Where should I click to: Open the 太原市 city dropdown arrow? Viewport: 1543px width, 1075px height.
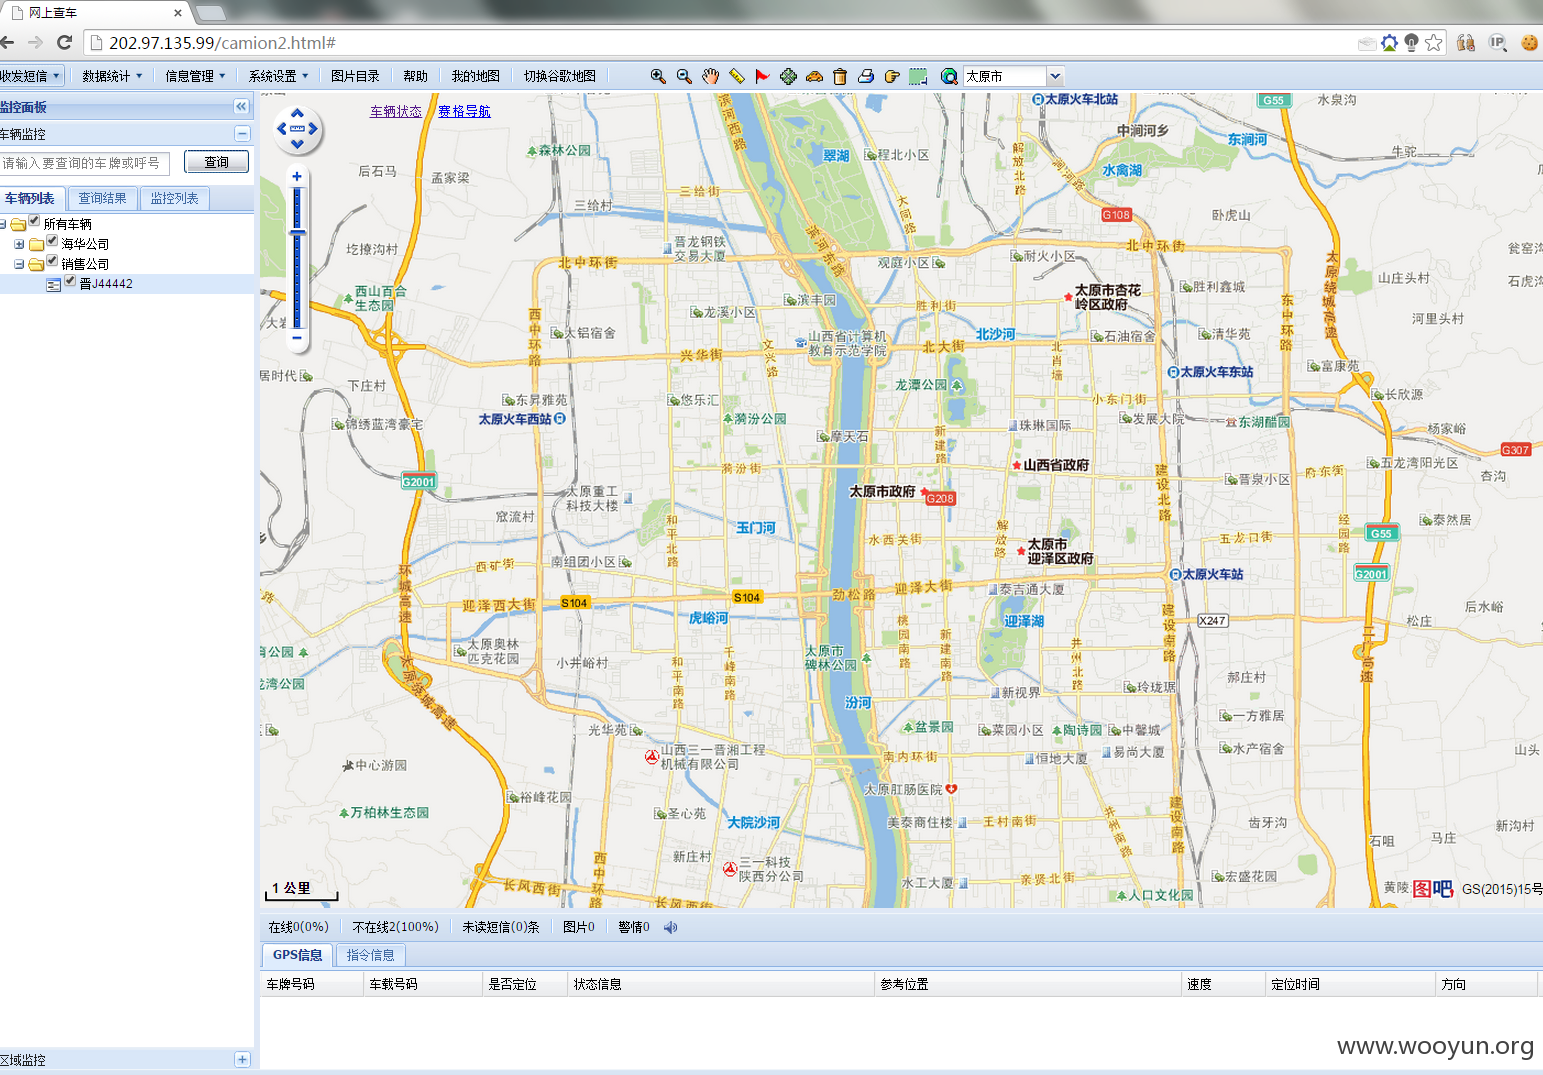pyautogui.click(x=1054, y=76)
